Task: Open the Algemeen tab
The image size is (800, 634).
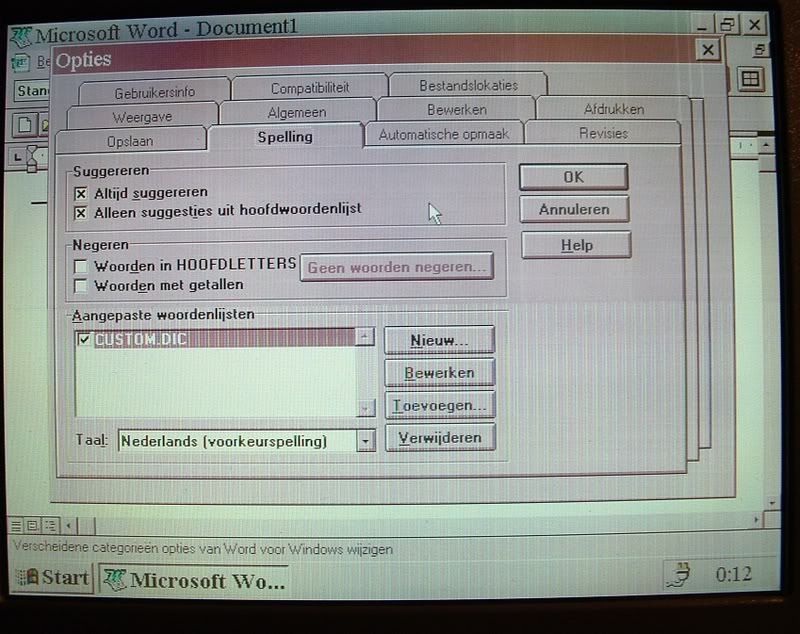Action: point(297,112)
